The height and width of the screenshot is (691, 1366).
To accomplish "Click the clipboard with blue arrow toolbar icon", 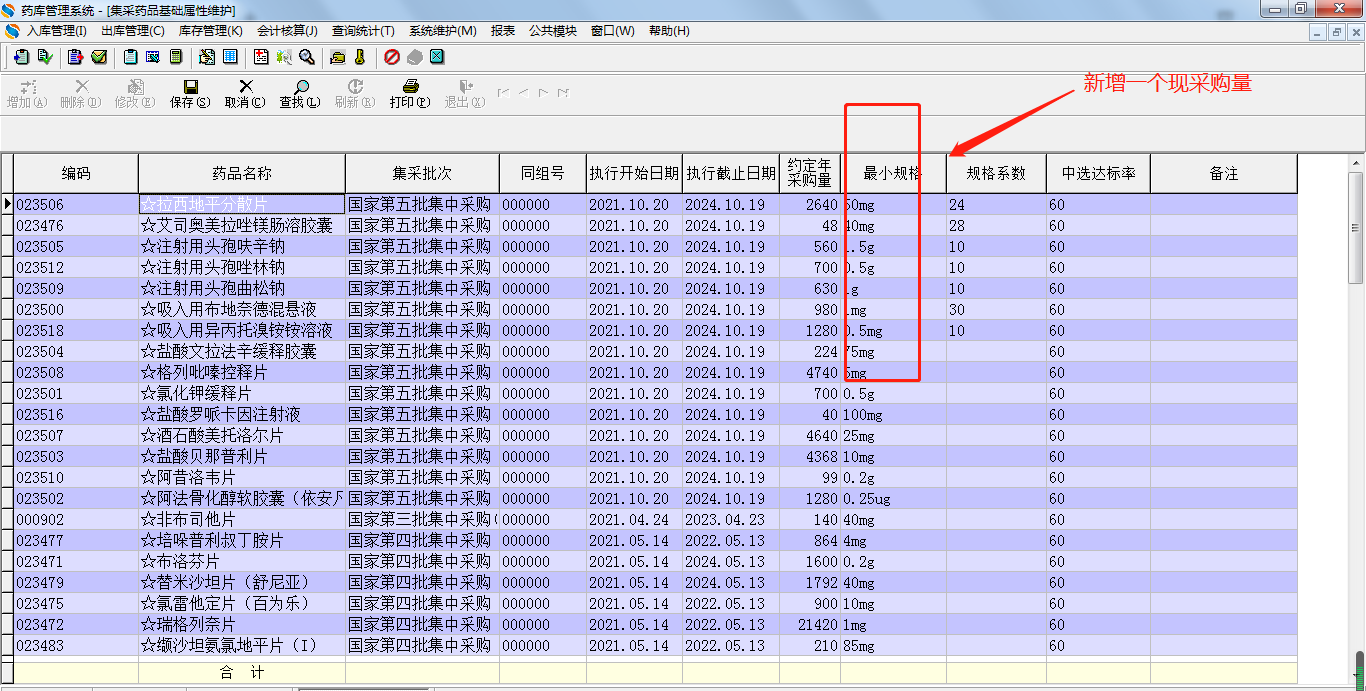I will coord(21,57).
